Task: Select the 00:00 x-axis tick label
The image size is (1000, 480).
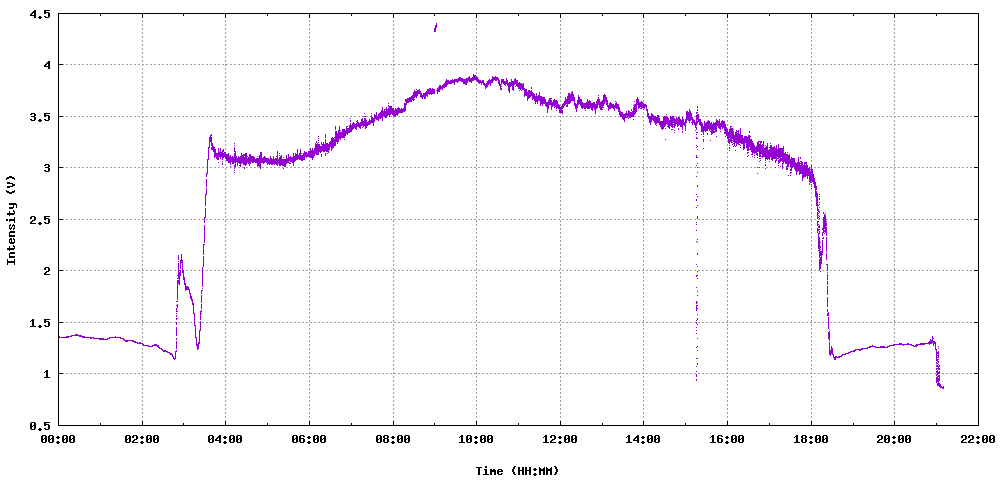Action: 59,439
